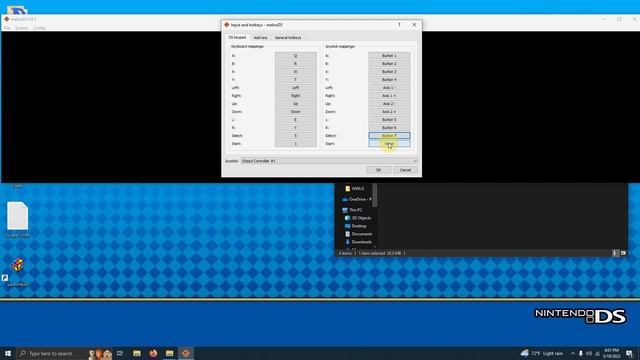Click the File Explorer navigation pane scrollbar
The width and height of the screenshot is (640, 360).
pyautogui.click(x=375, y=195)
